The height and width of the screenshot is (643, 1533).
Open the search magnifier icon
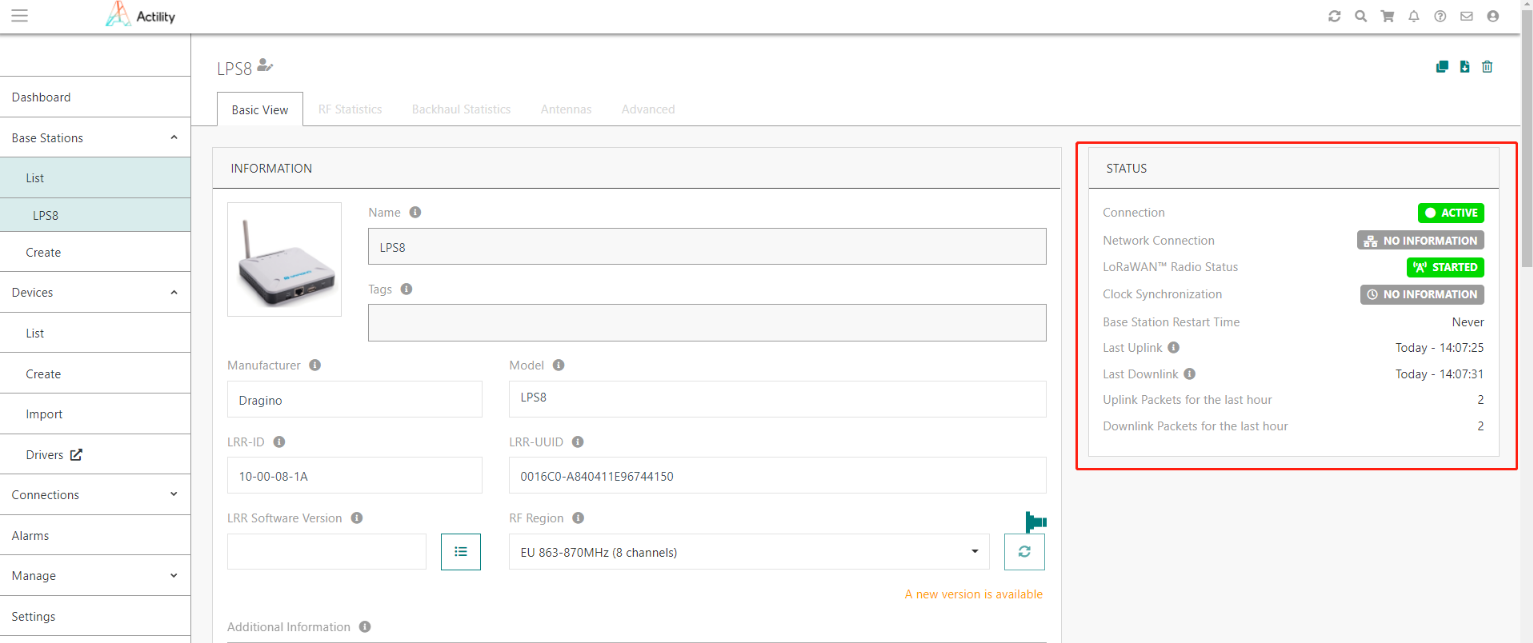(x=1360, y=16)
